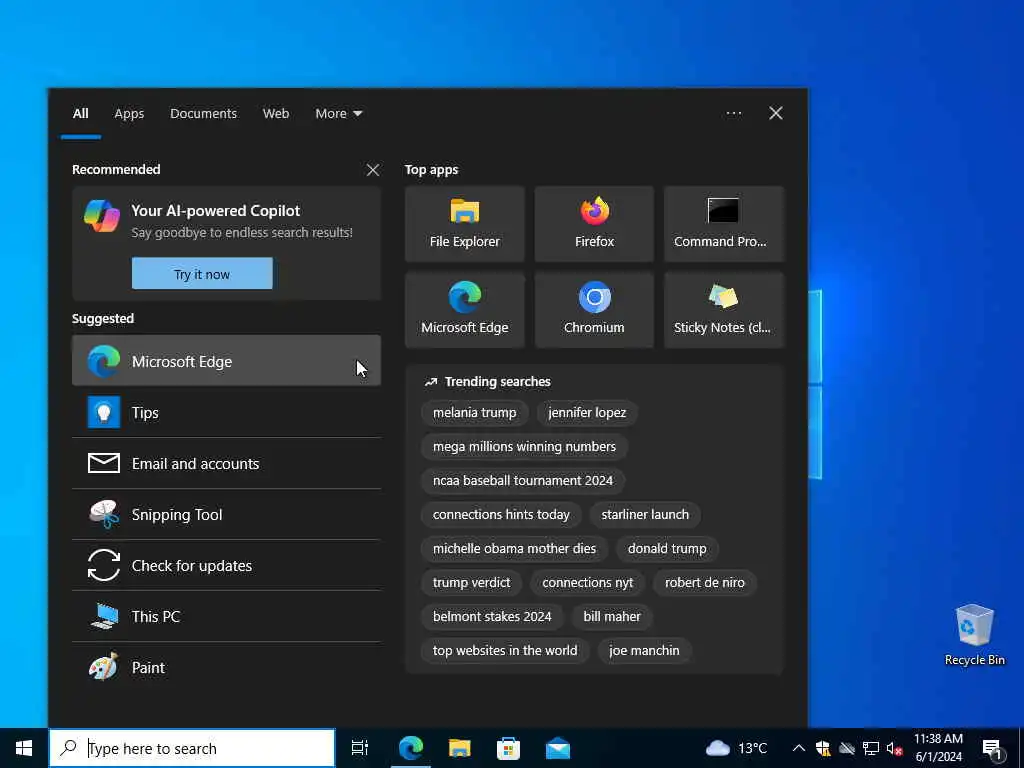This screenshot has height=768, width=1024.
Task: Switch to the Documents tab
Action: click(x=203, y=113)
